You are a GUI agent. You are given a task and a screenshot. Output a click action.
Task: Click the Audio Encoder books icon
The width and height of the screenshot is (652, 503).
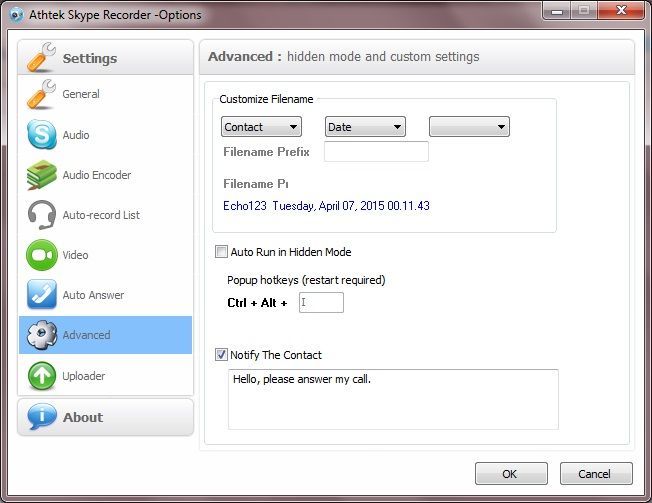tap(41, 175)
